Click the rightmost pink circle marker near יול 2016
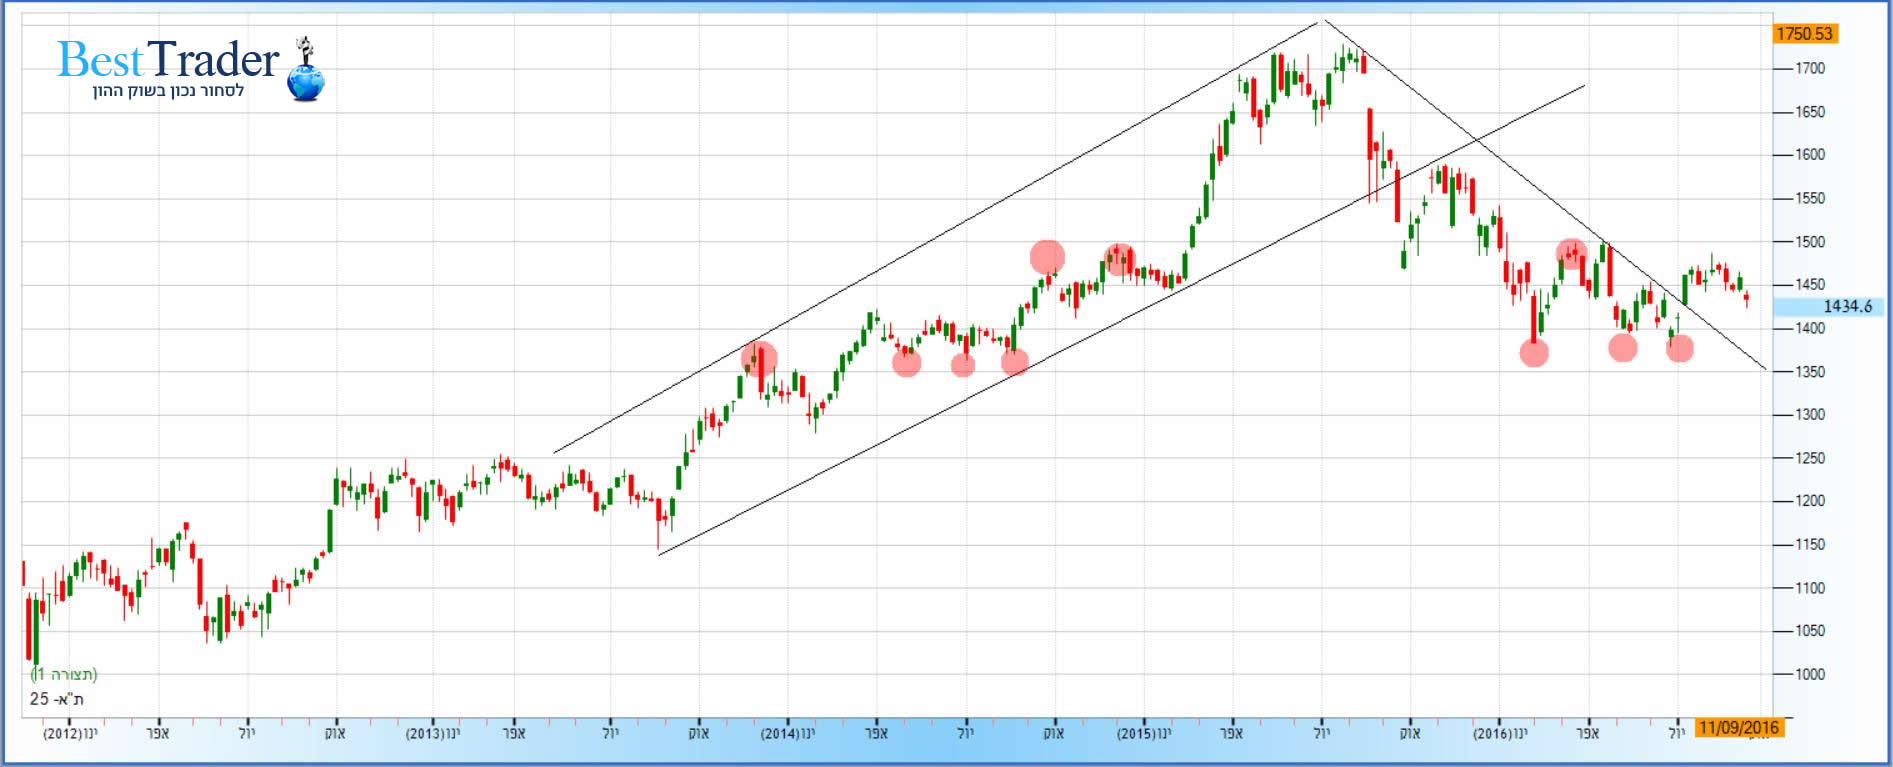Screen dimensions: 1893x767 pyautogui.click(x=1680, y=348)
